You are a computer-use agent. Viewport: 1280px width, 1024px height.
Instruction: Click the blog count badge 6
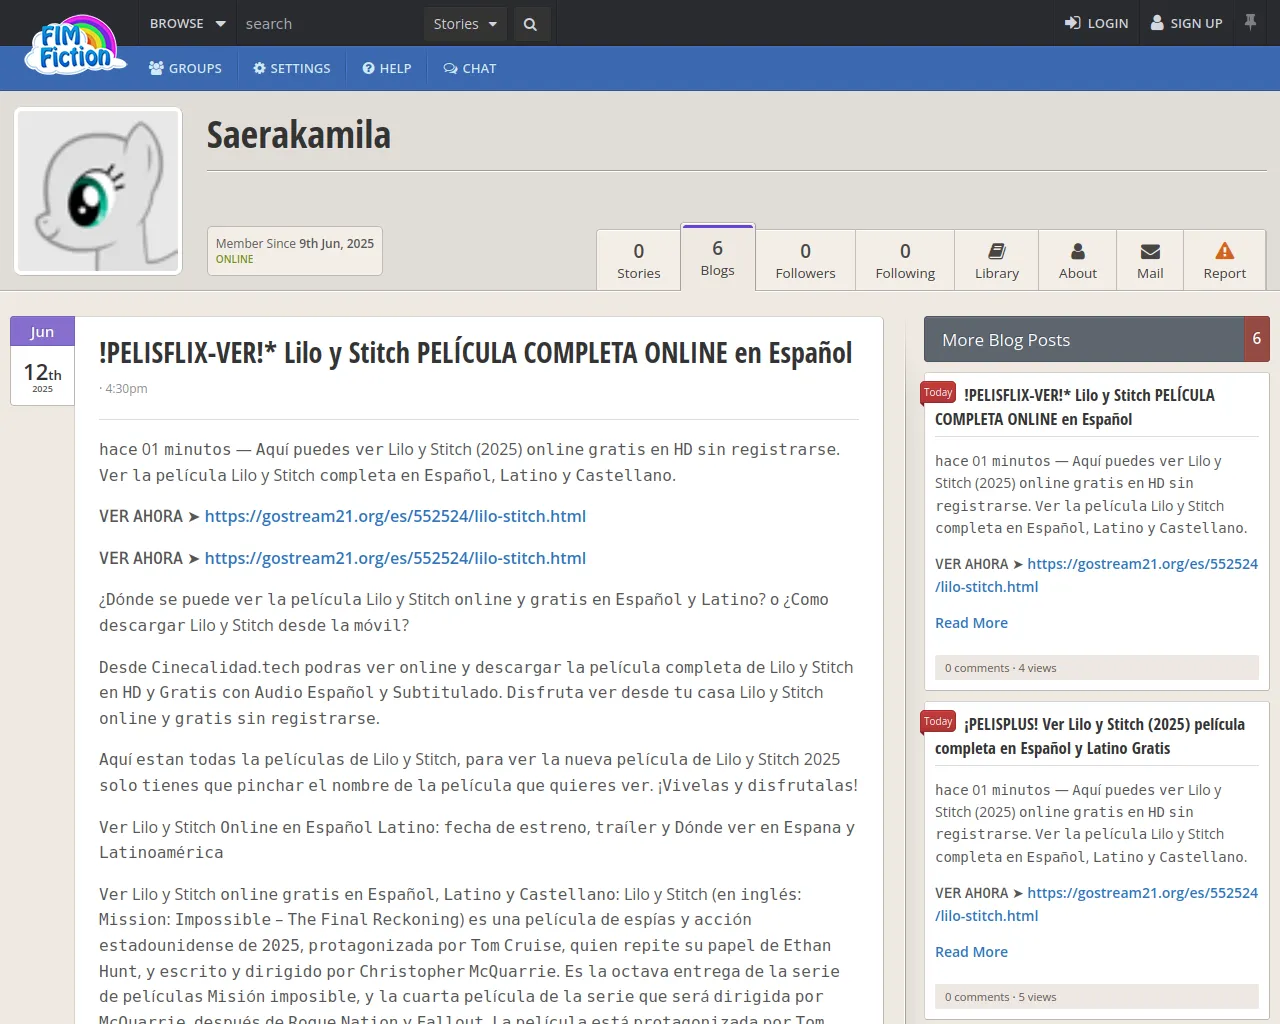(1257, 339)
